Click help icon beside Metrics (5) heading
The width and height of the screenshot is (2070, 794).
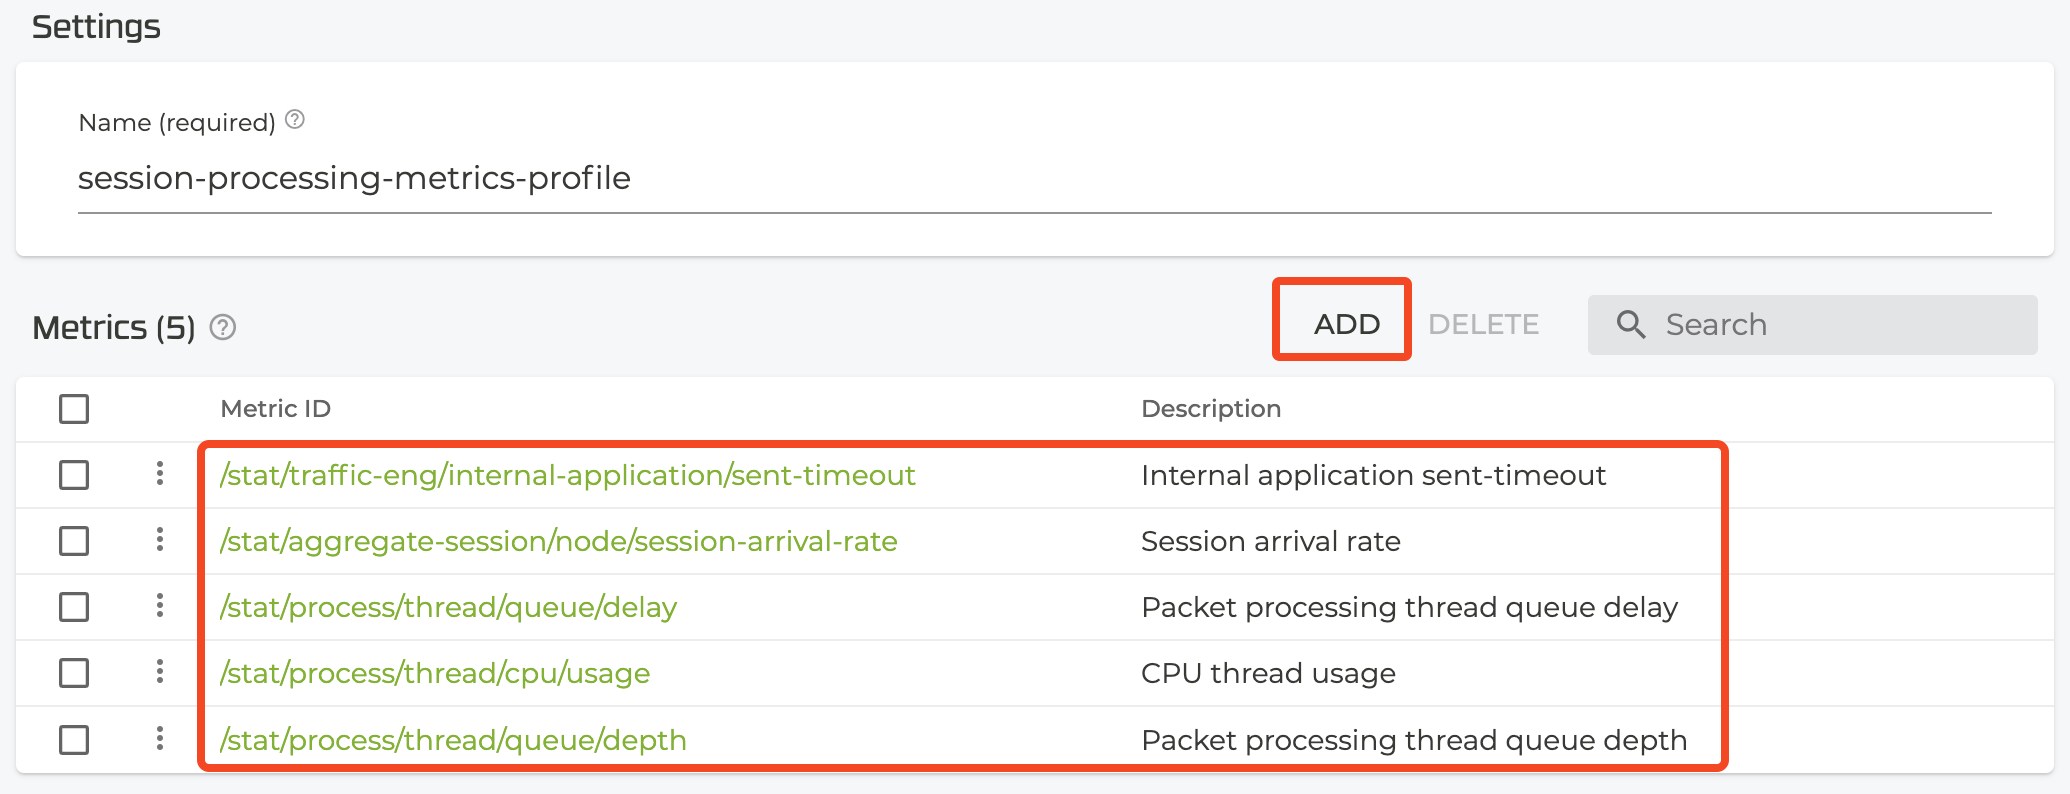click(223, 327)
